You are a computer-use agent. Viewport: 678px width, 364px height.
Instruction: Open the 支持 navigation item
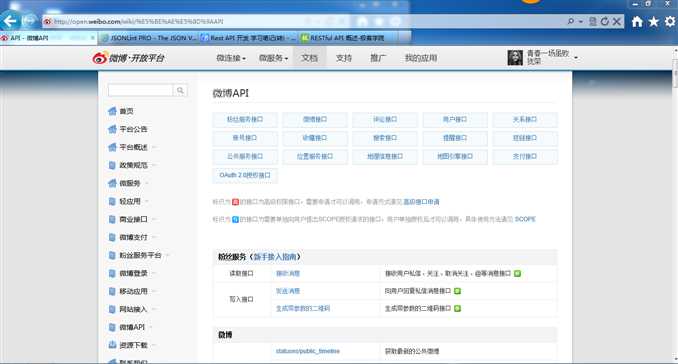[344, 58]
